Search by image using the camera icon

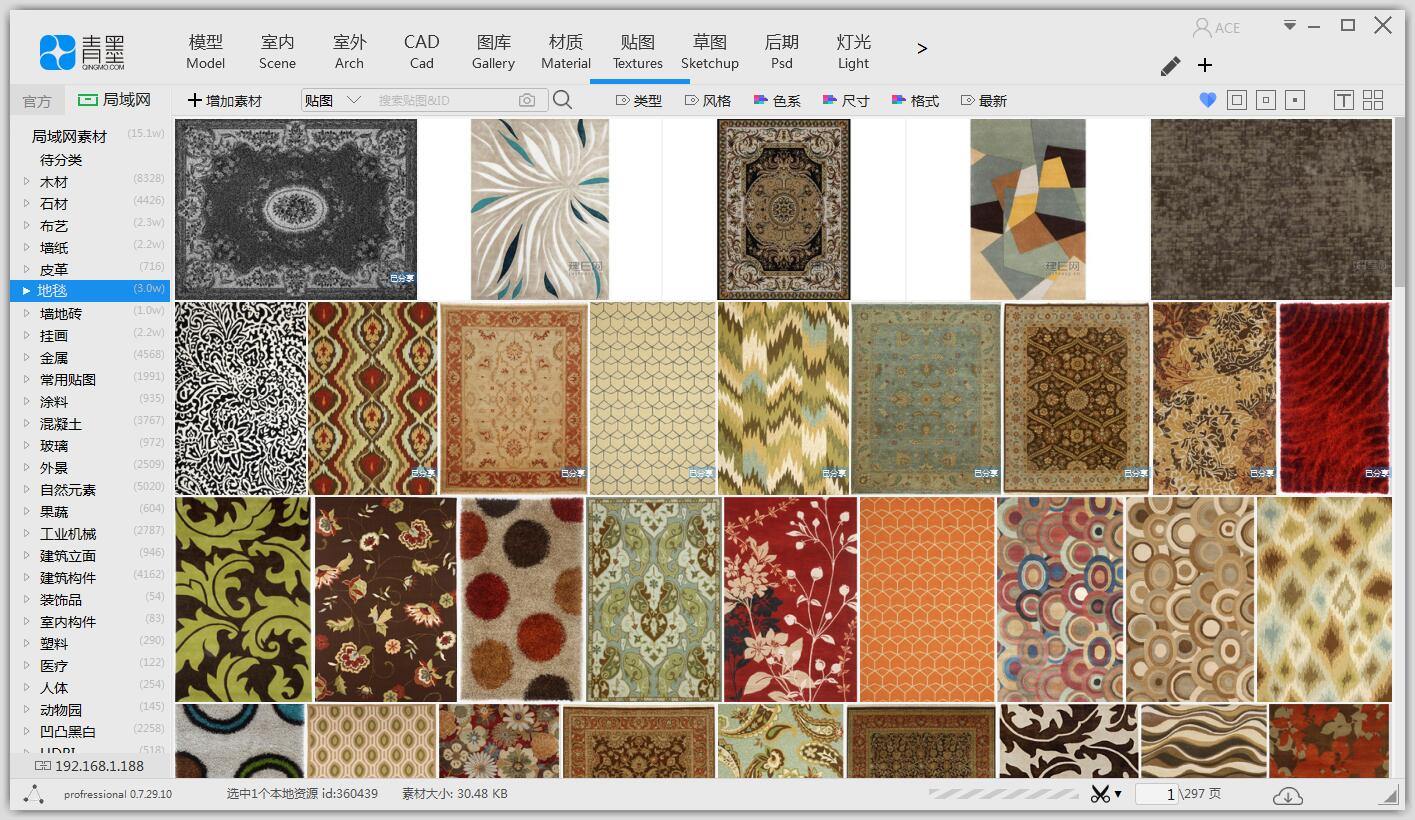tap(527, 100)
